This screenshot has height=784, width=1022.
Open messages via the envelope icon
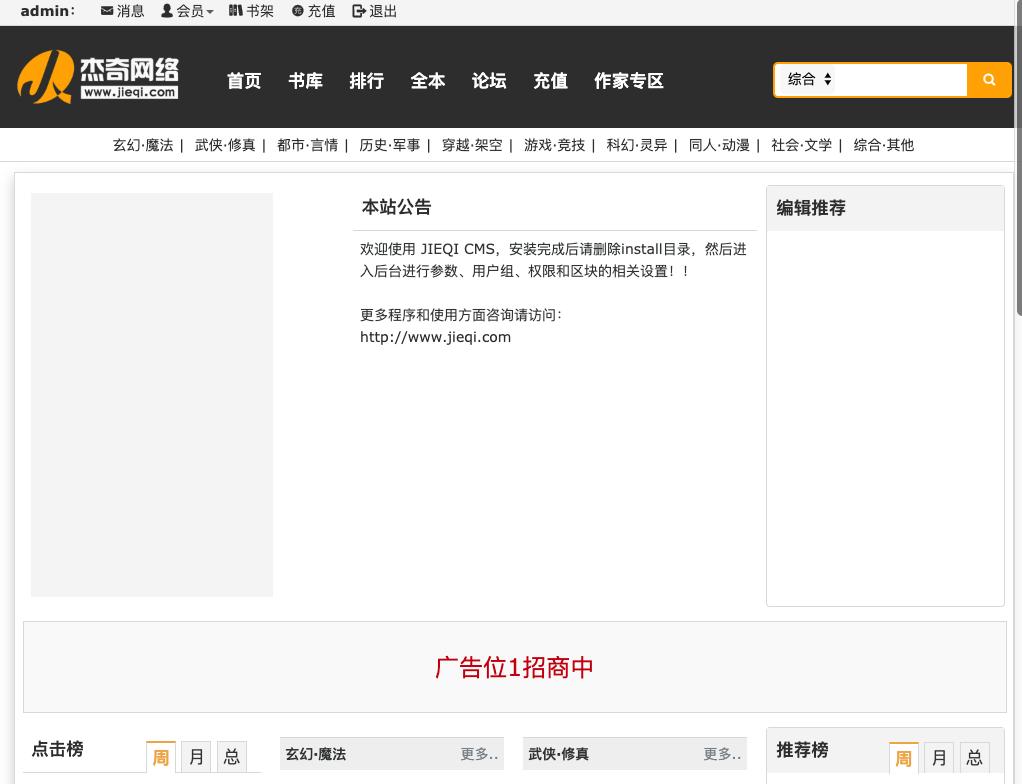pos(107,11)
